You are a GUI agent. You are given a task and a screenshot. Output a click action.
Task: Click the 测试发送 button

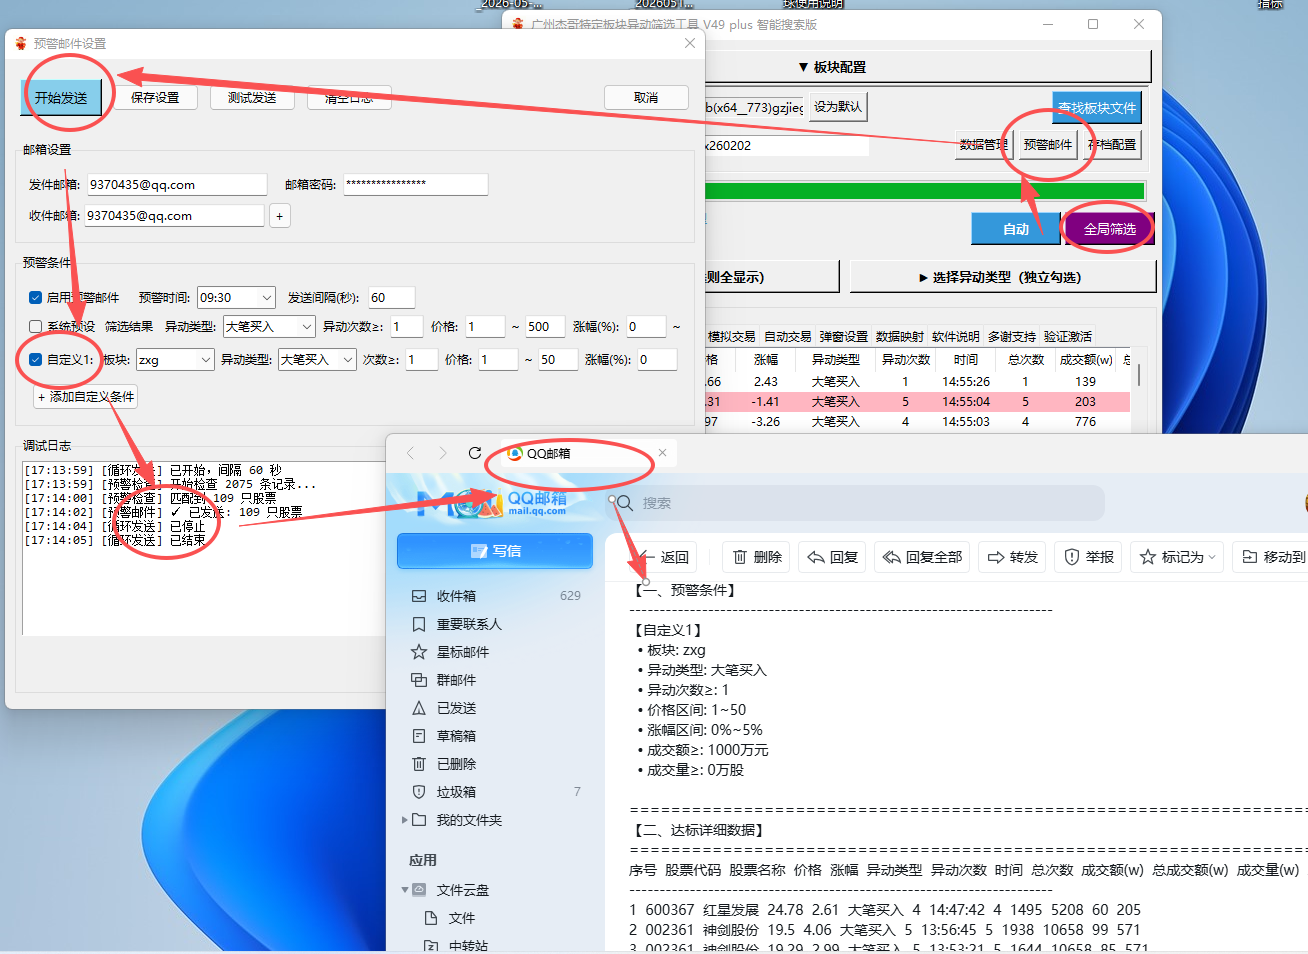click(252, 97)
